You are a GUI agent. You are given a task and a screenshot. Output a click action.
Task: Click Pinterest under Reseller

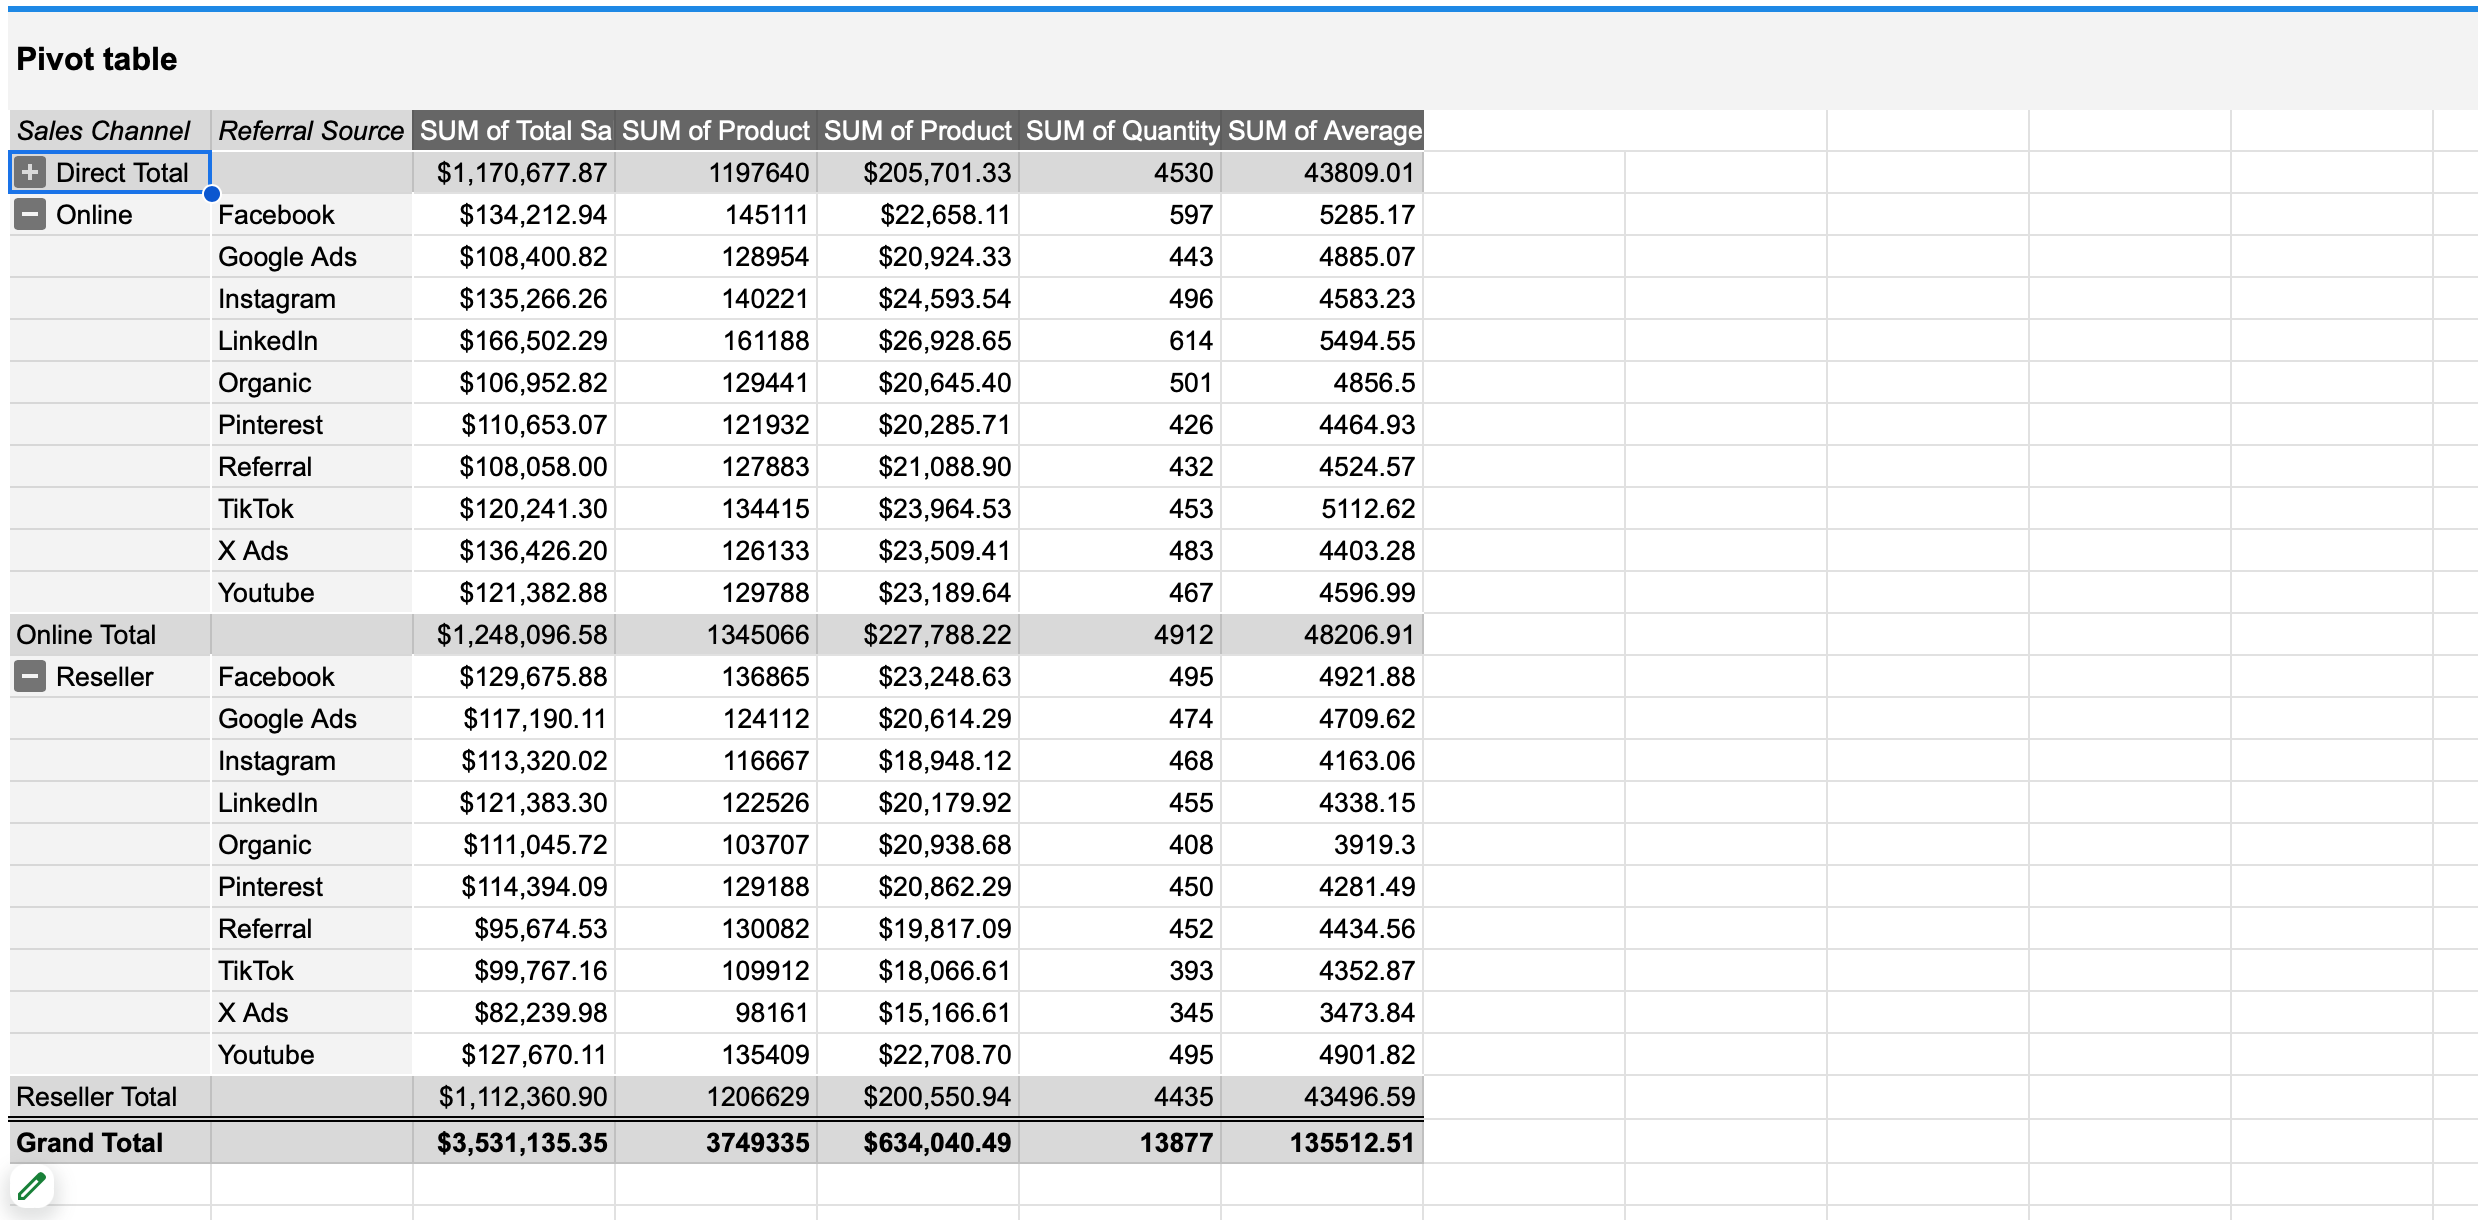[x=311, y=887]
